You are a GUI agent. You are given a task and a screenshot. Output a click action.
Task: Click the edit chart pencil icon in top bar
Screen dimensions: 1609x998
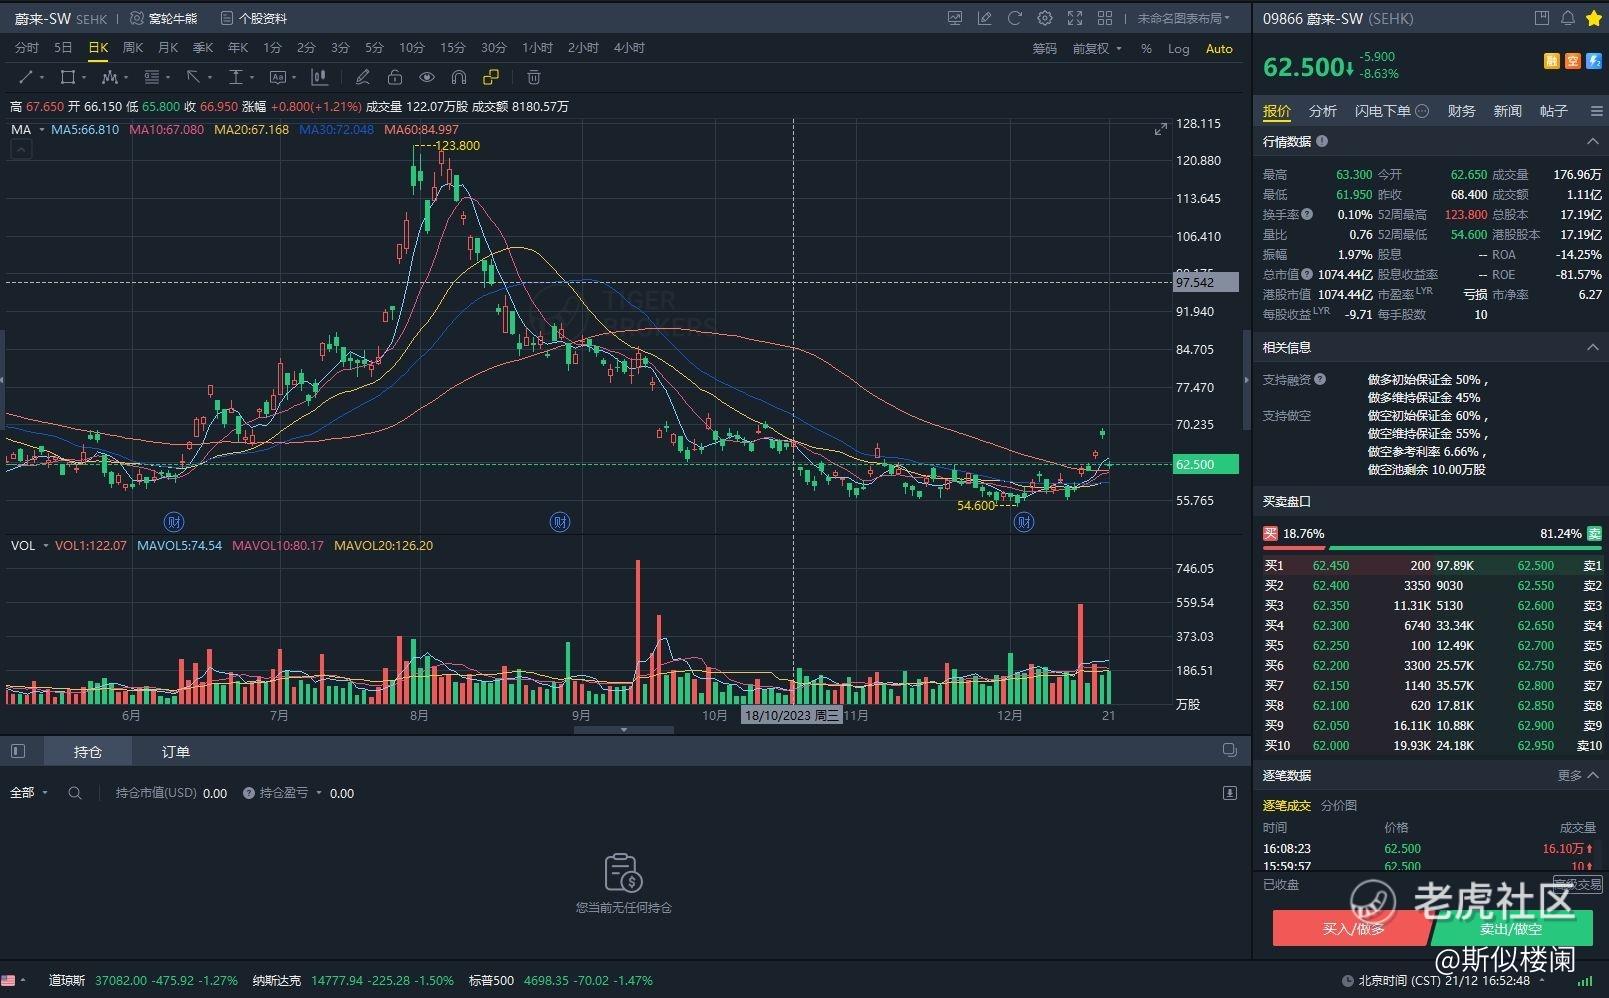[x=985, y=18]
